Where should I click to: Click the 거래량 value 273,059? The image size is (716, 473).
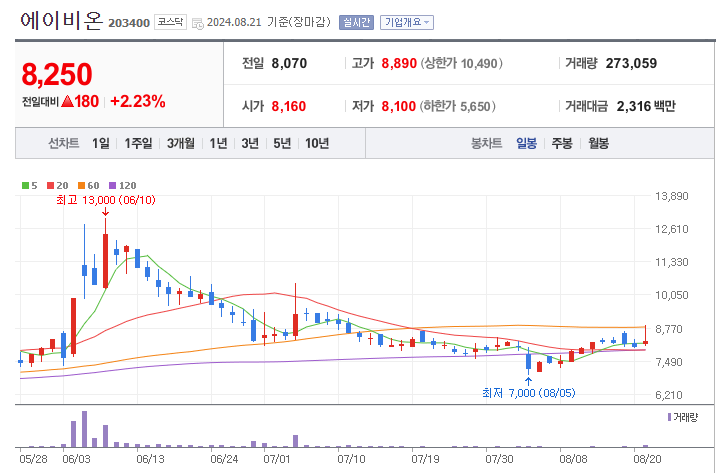(x=631, y=63)
